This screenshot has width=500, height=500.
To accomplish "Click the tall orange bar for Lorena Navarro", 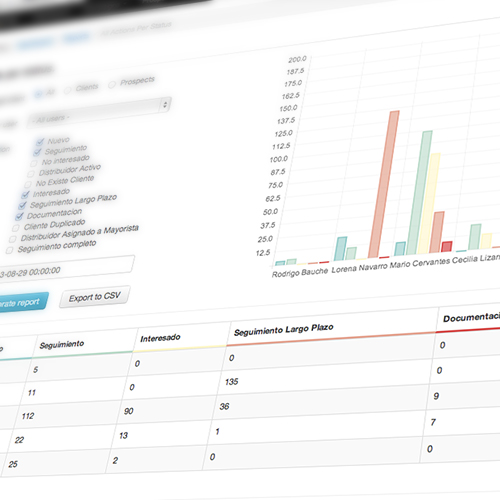I will (x=384, y=184).
